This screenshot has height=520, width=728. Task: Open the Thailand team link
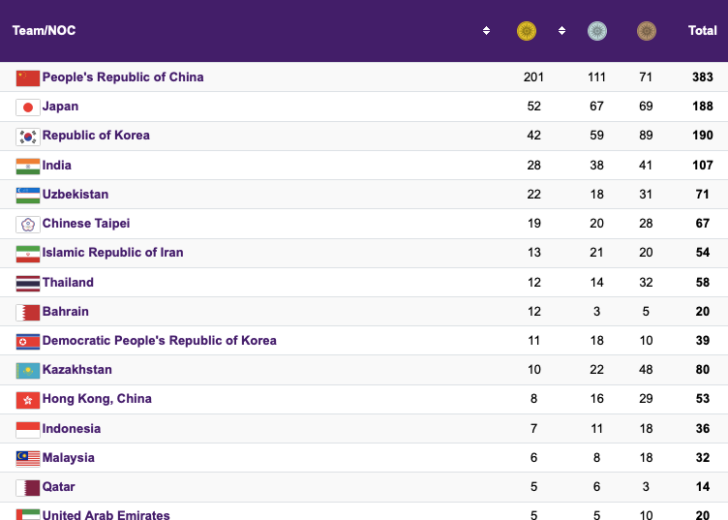[68, 283]
